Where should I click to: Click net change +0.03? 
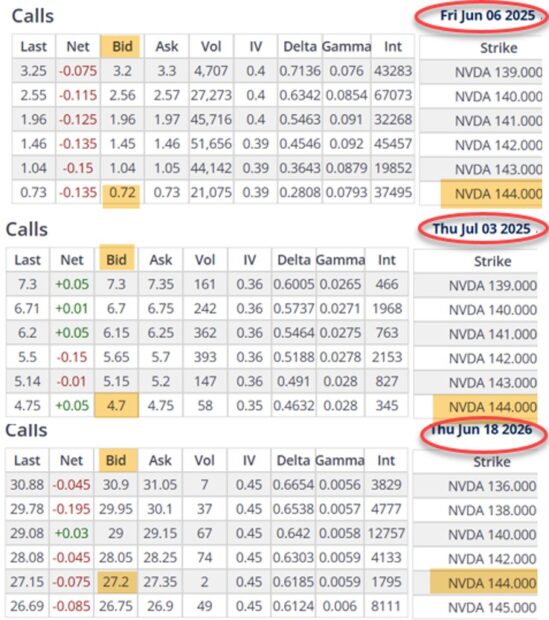71,533
